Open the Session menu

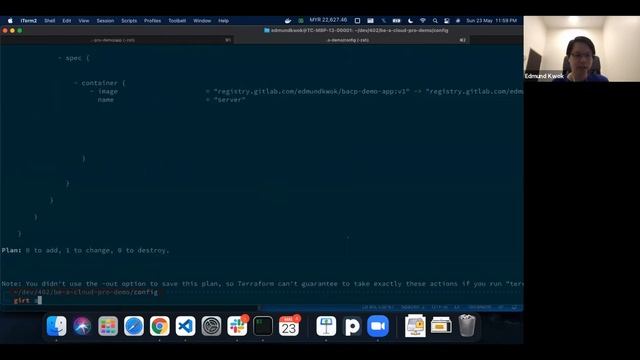click(x=105, y=20)
